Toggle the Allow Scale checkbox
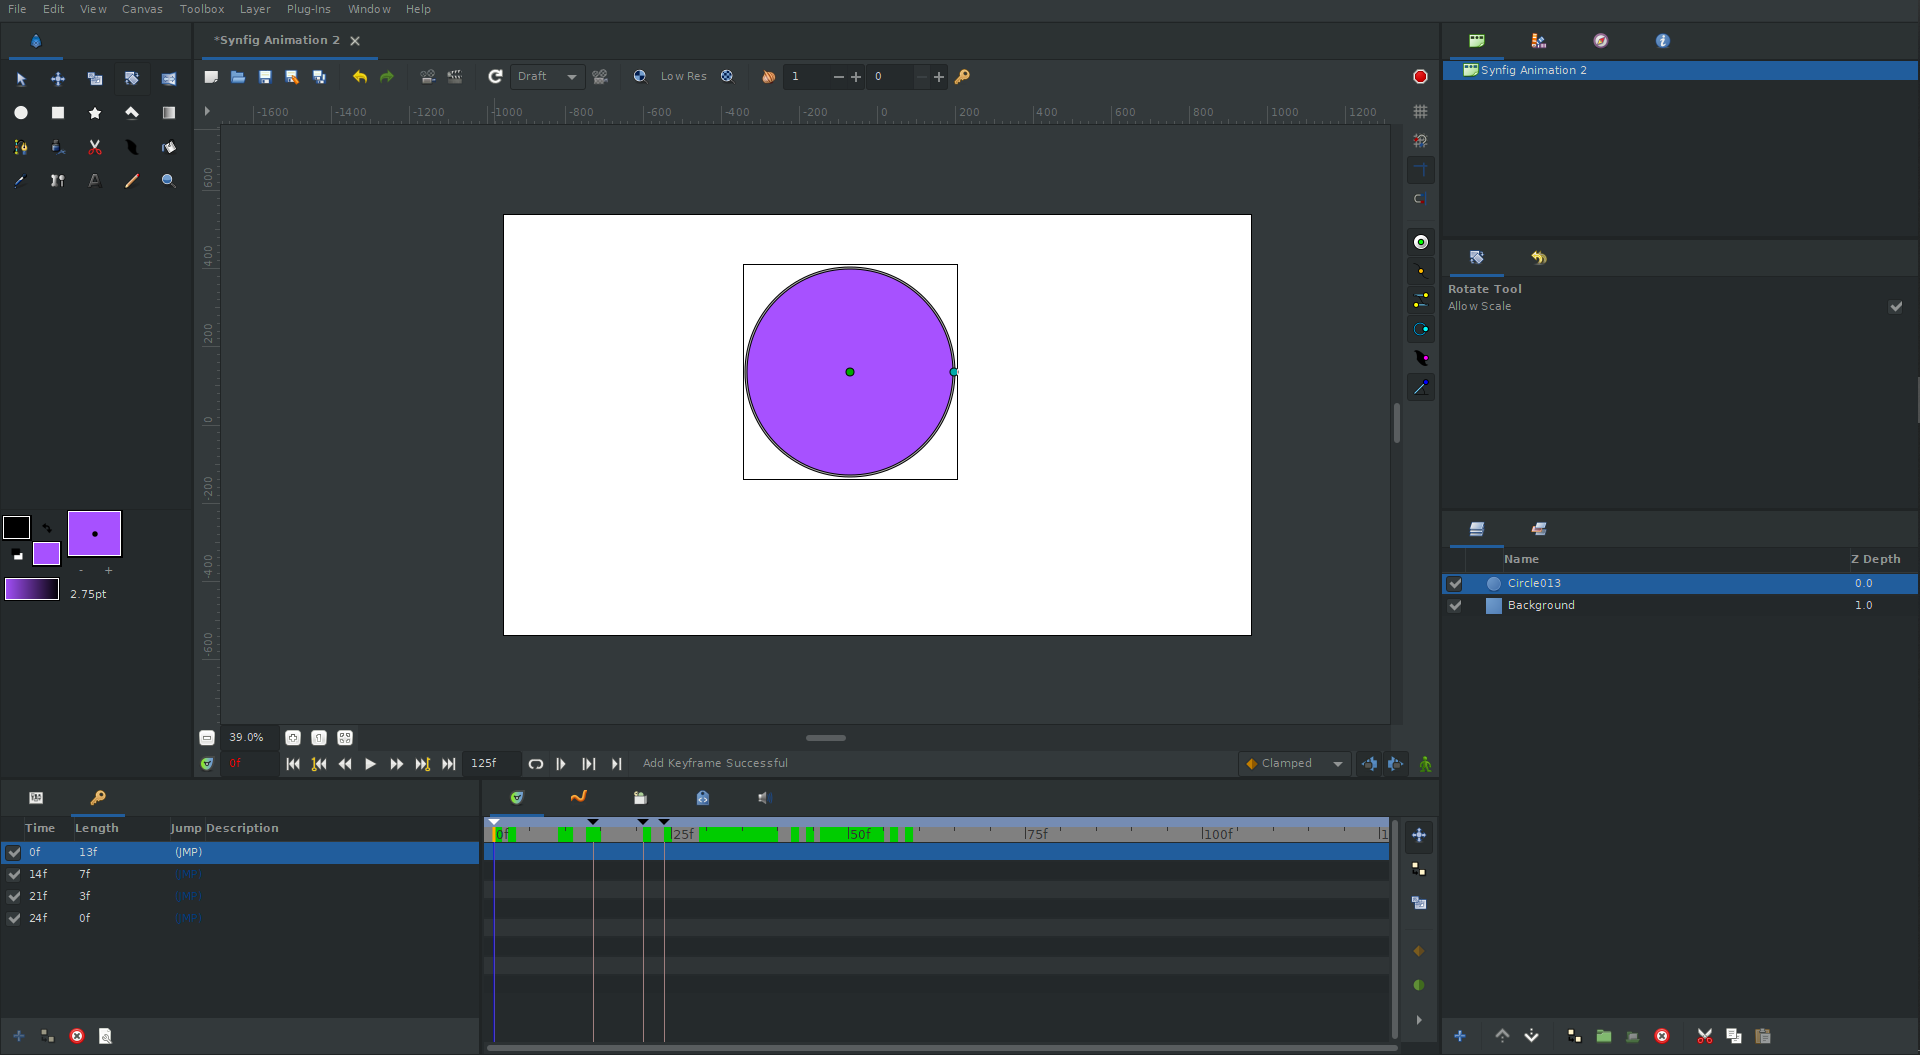The height and width of the screenshot is (1055, 1920). [x=1895, y=307]
